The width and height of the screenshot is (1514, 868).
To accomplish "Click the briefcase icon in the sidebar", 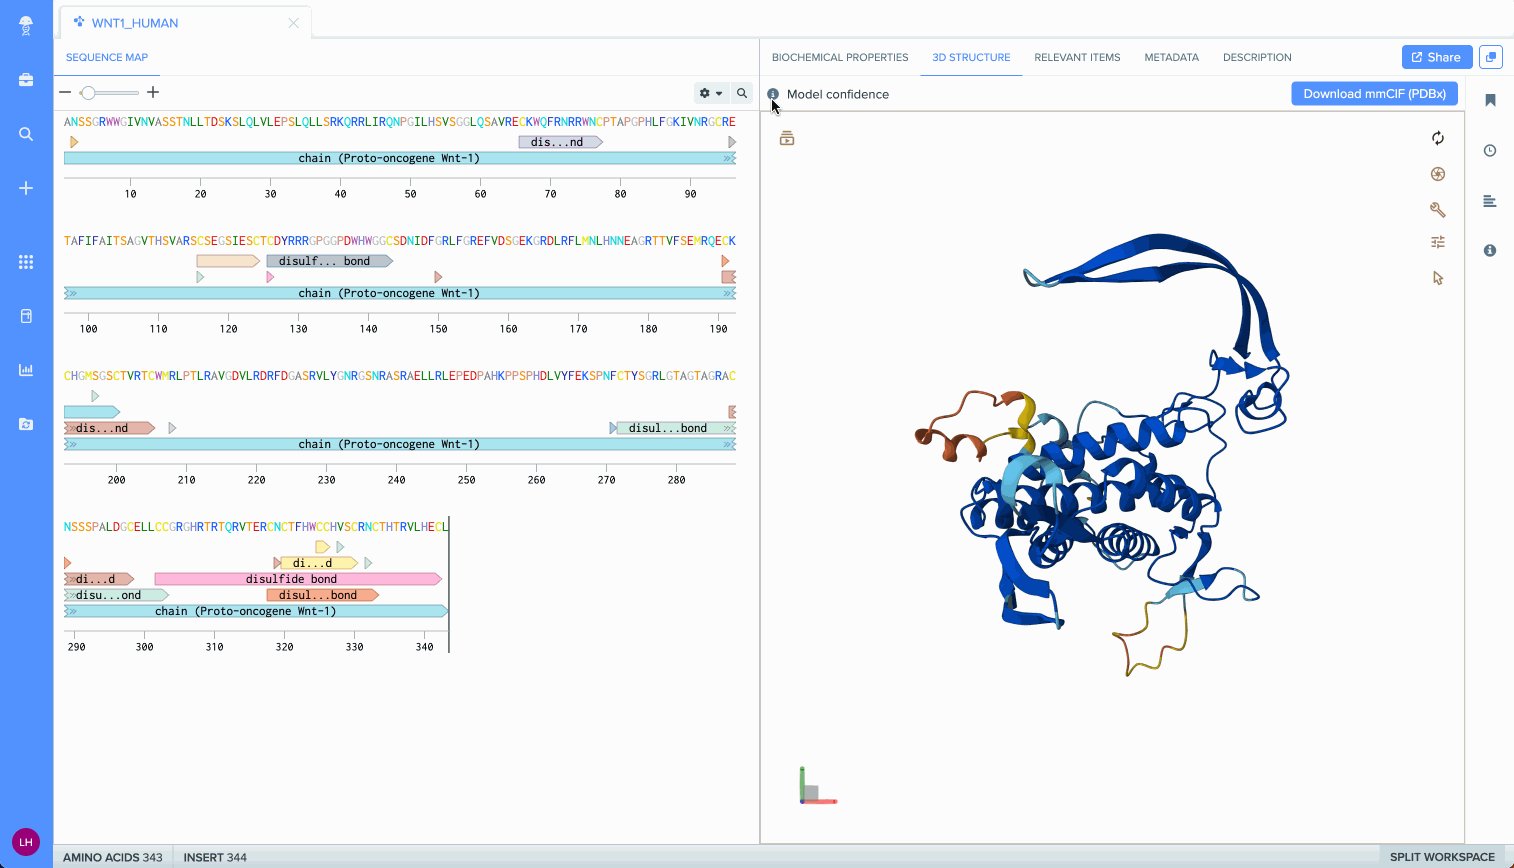I will point(25,80).
